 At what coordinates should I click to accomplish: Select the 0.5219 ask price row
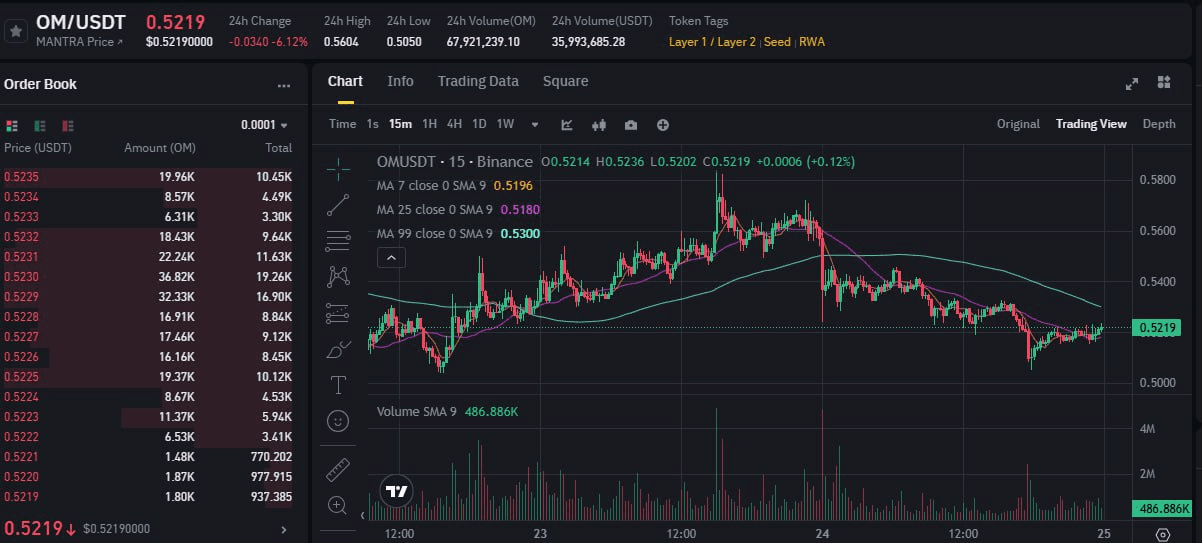pos(148,496)
